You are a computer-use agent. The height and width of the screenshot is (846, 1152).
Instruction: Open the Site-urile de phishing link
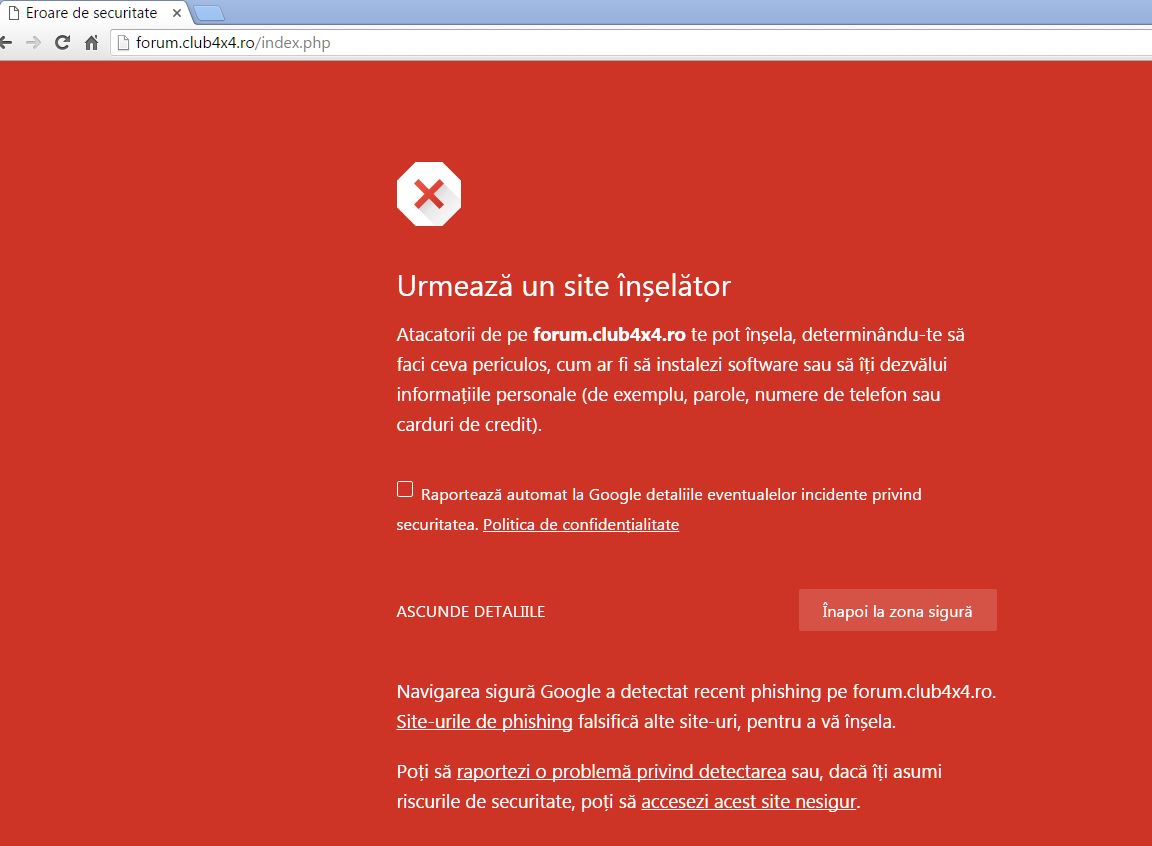point(484,721)
